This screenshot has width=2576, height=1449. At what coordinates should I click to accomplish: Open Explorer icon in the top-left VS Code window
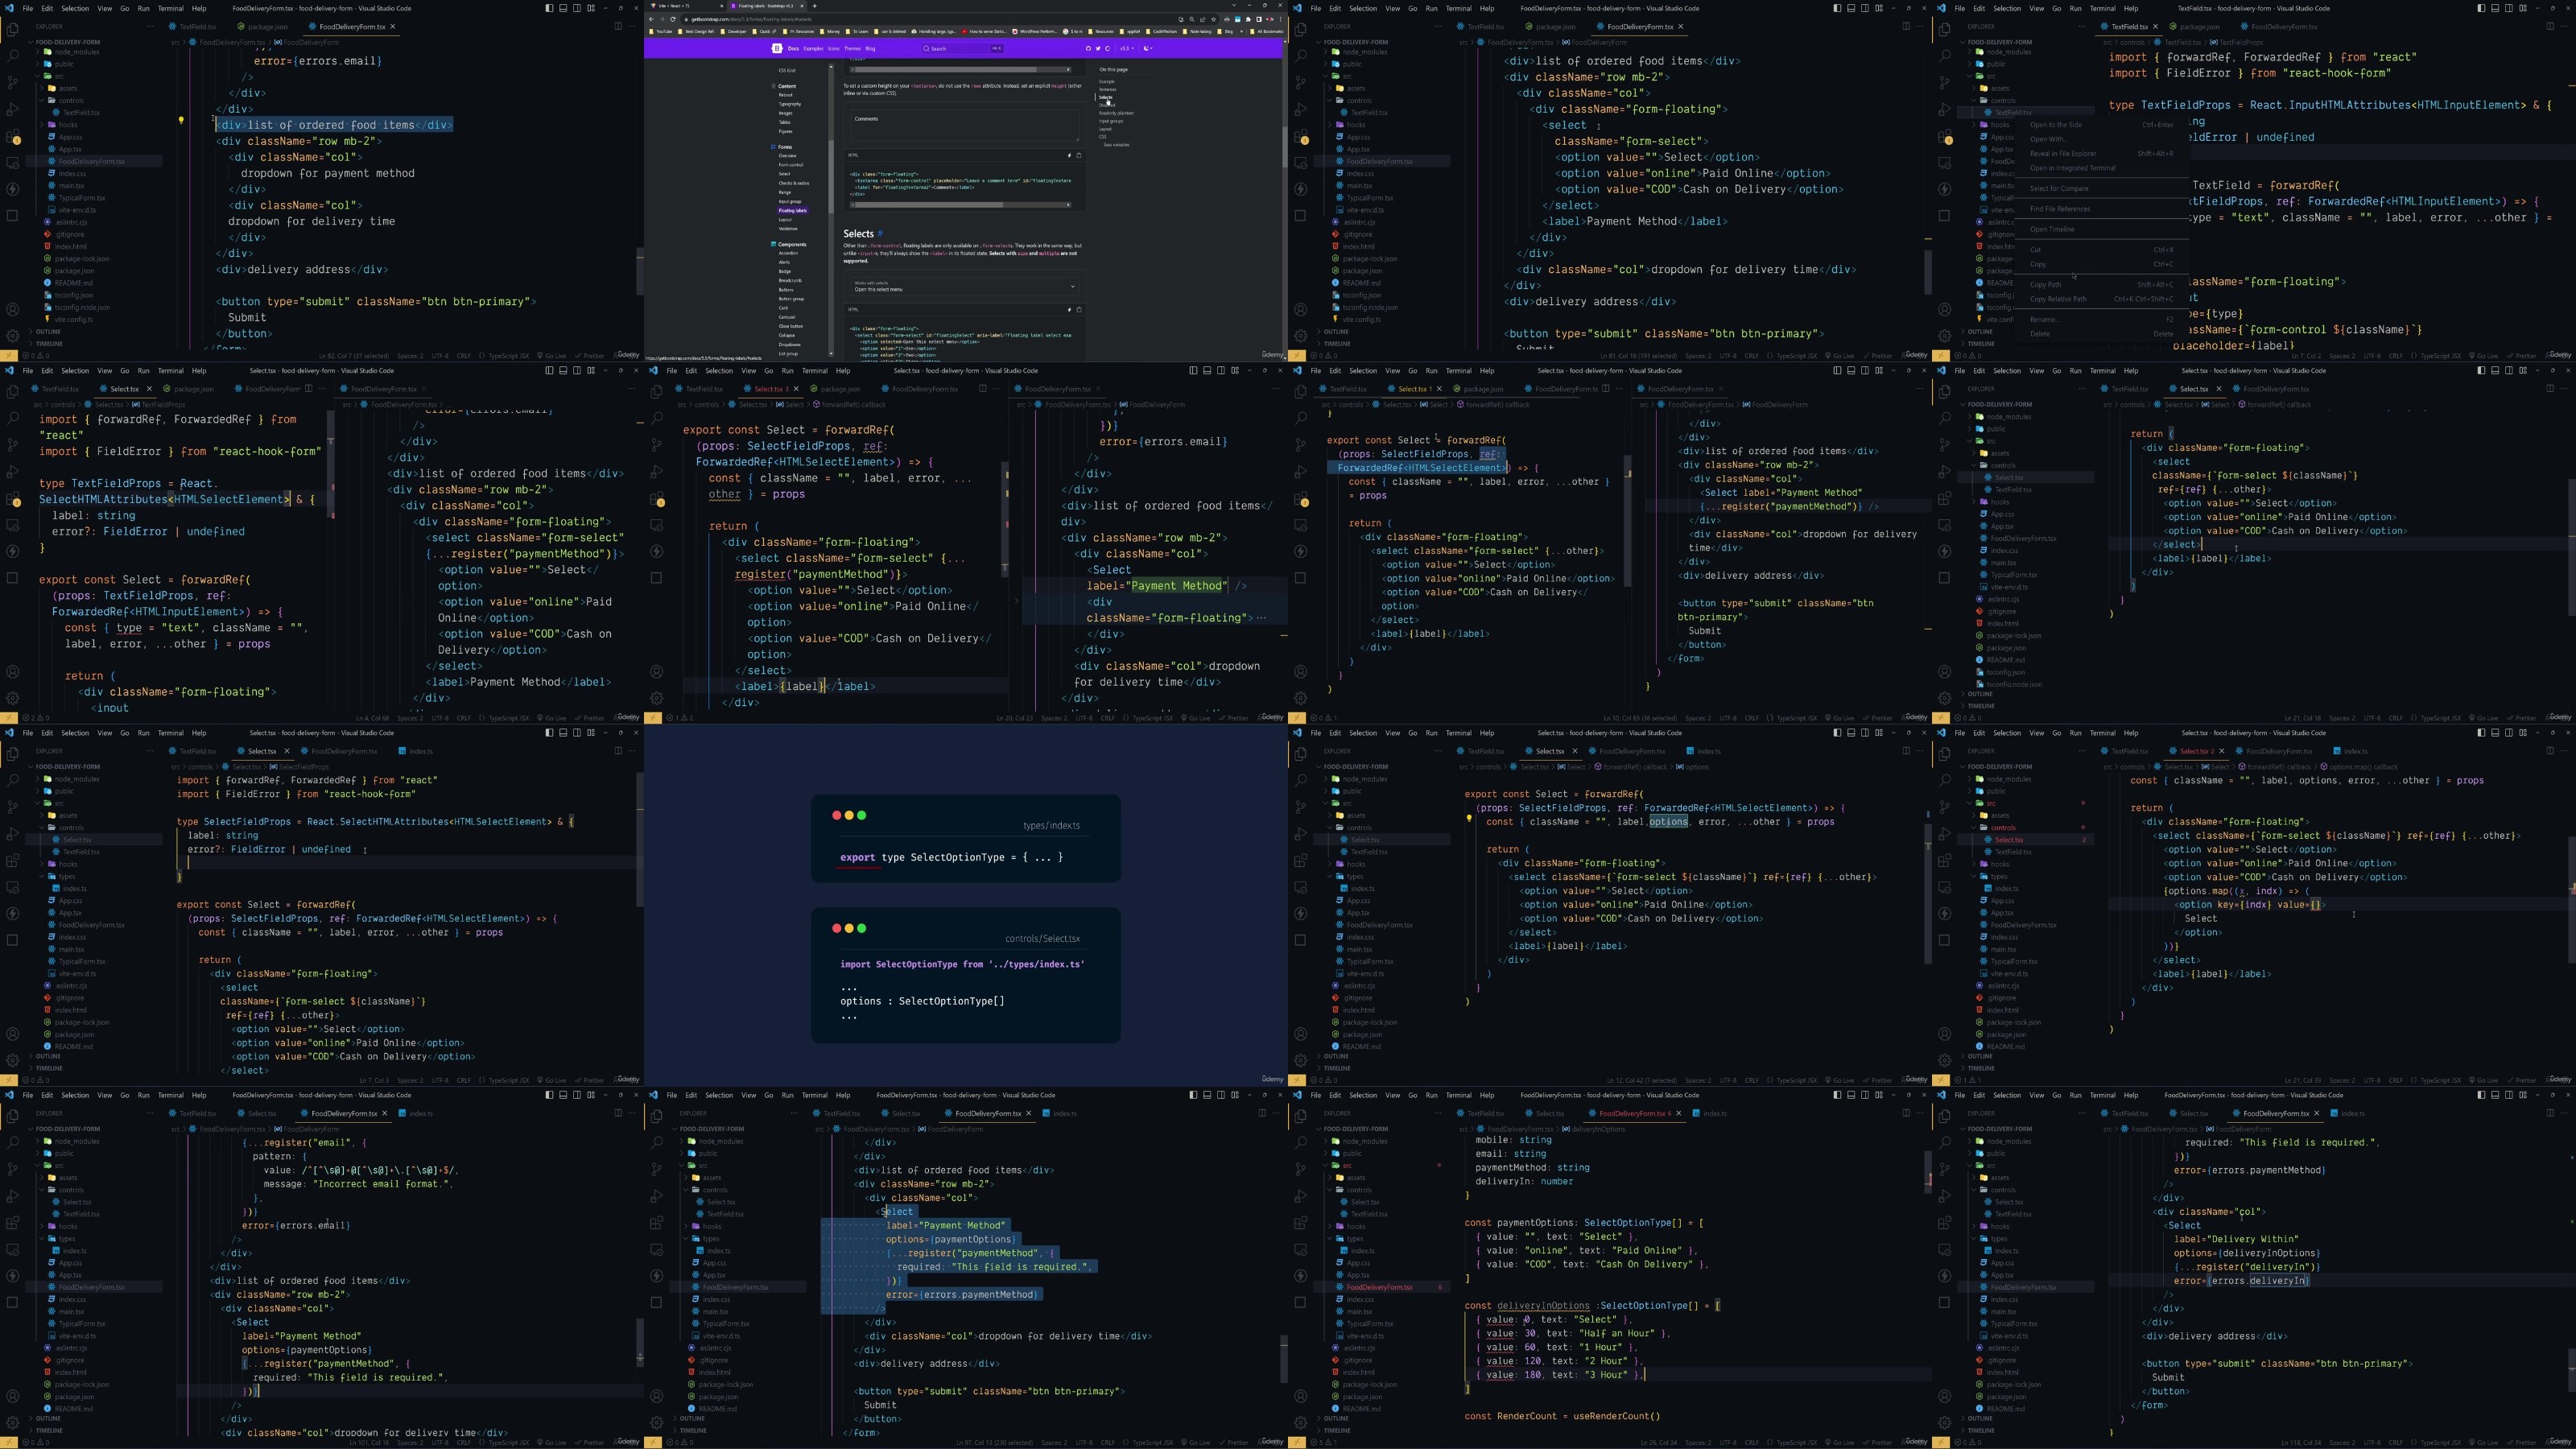12,30
